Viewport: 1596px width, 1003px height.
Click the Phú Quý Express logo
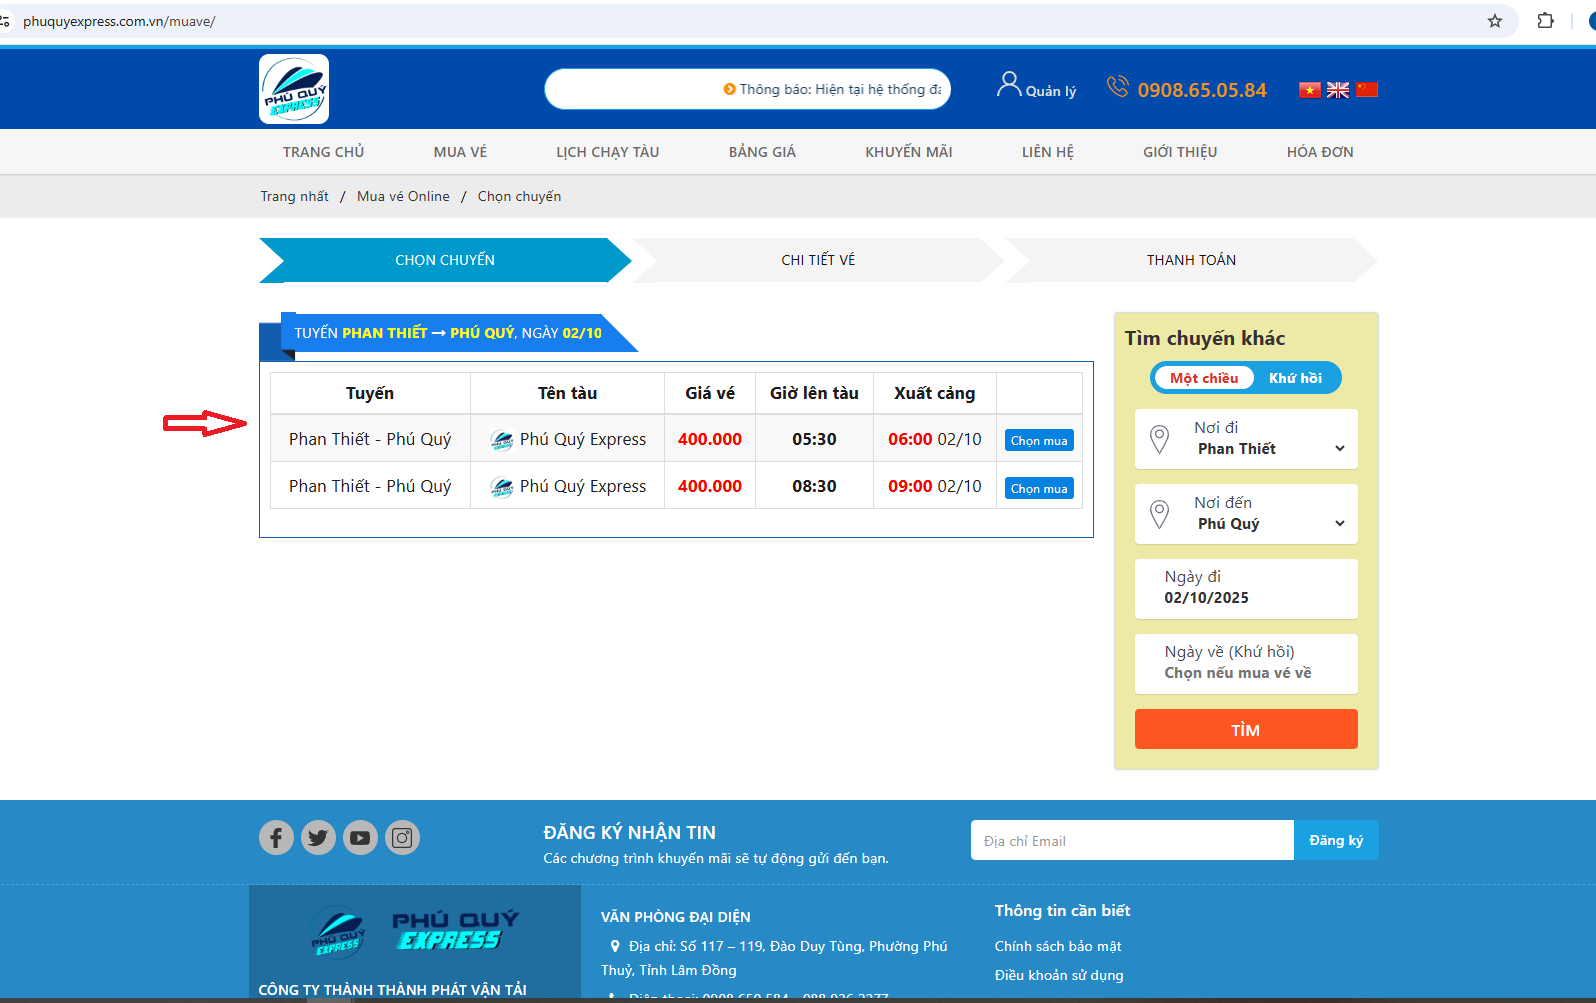(x=294, y=89)
